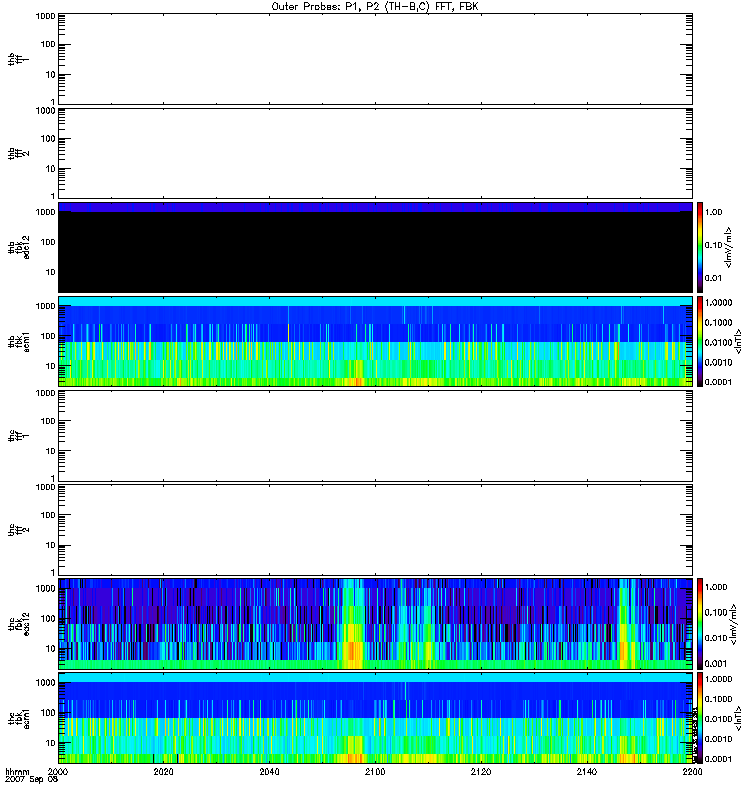Click '1.0000' on thc scm1 color scale
This screenshot has width=750, height=800.
(x=718, y=679)
